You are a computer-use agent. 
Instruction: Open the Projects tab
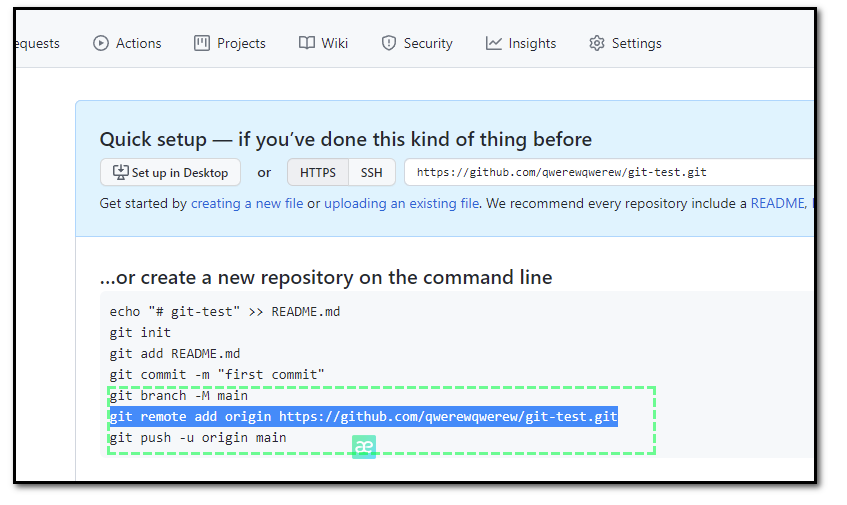[241, 43]
